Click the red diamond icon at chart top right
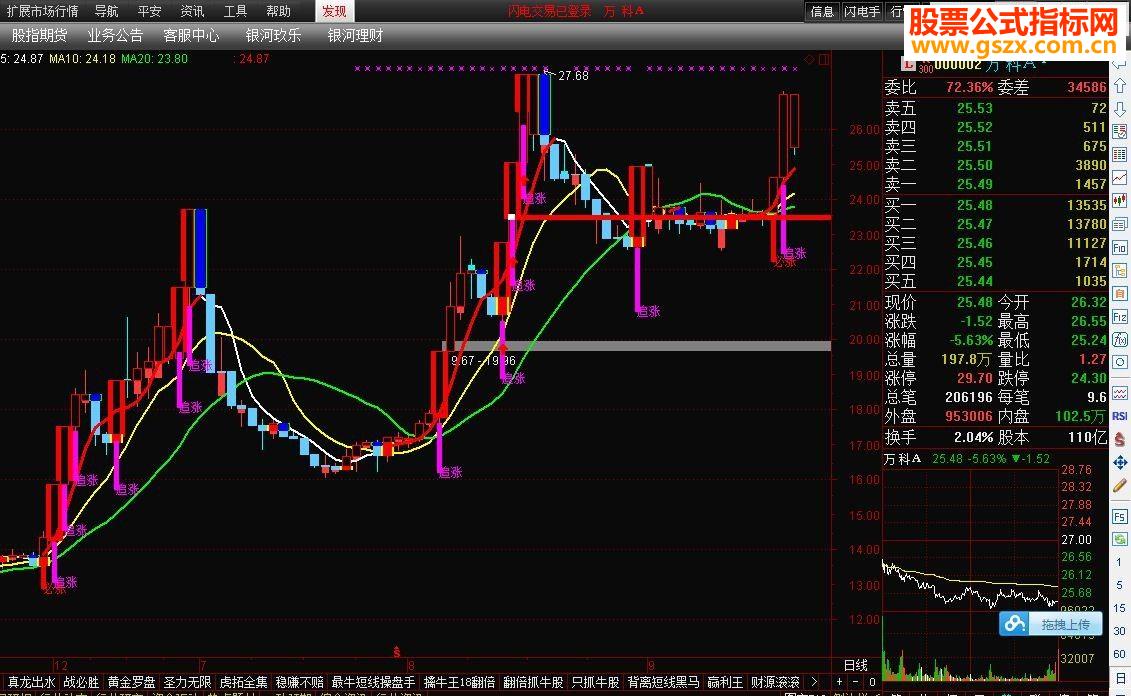1131x696 pixels. pos(809,60)
